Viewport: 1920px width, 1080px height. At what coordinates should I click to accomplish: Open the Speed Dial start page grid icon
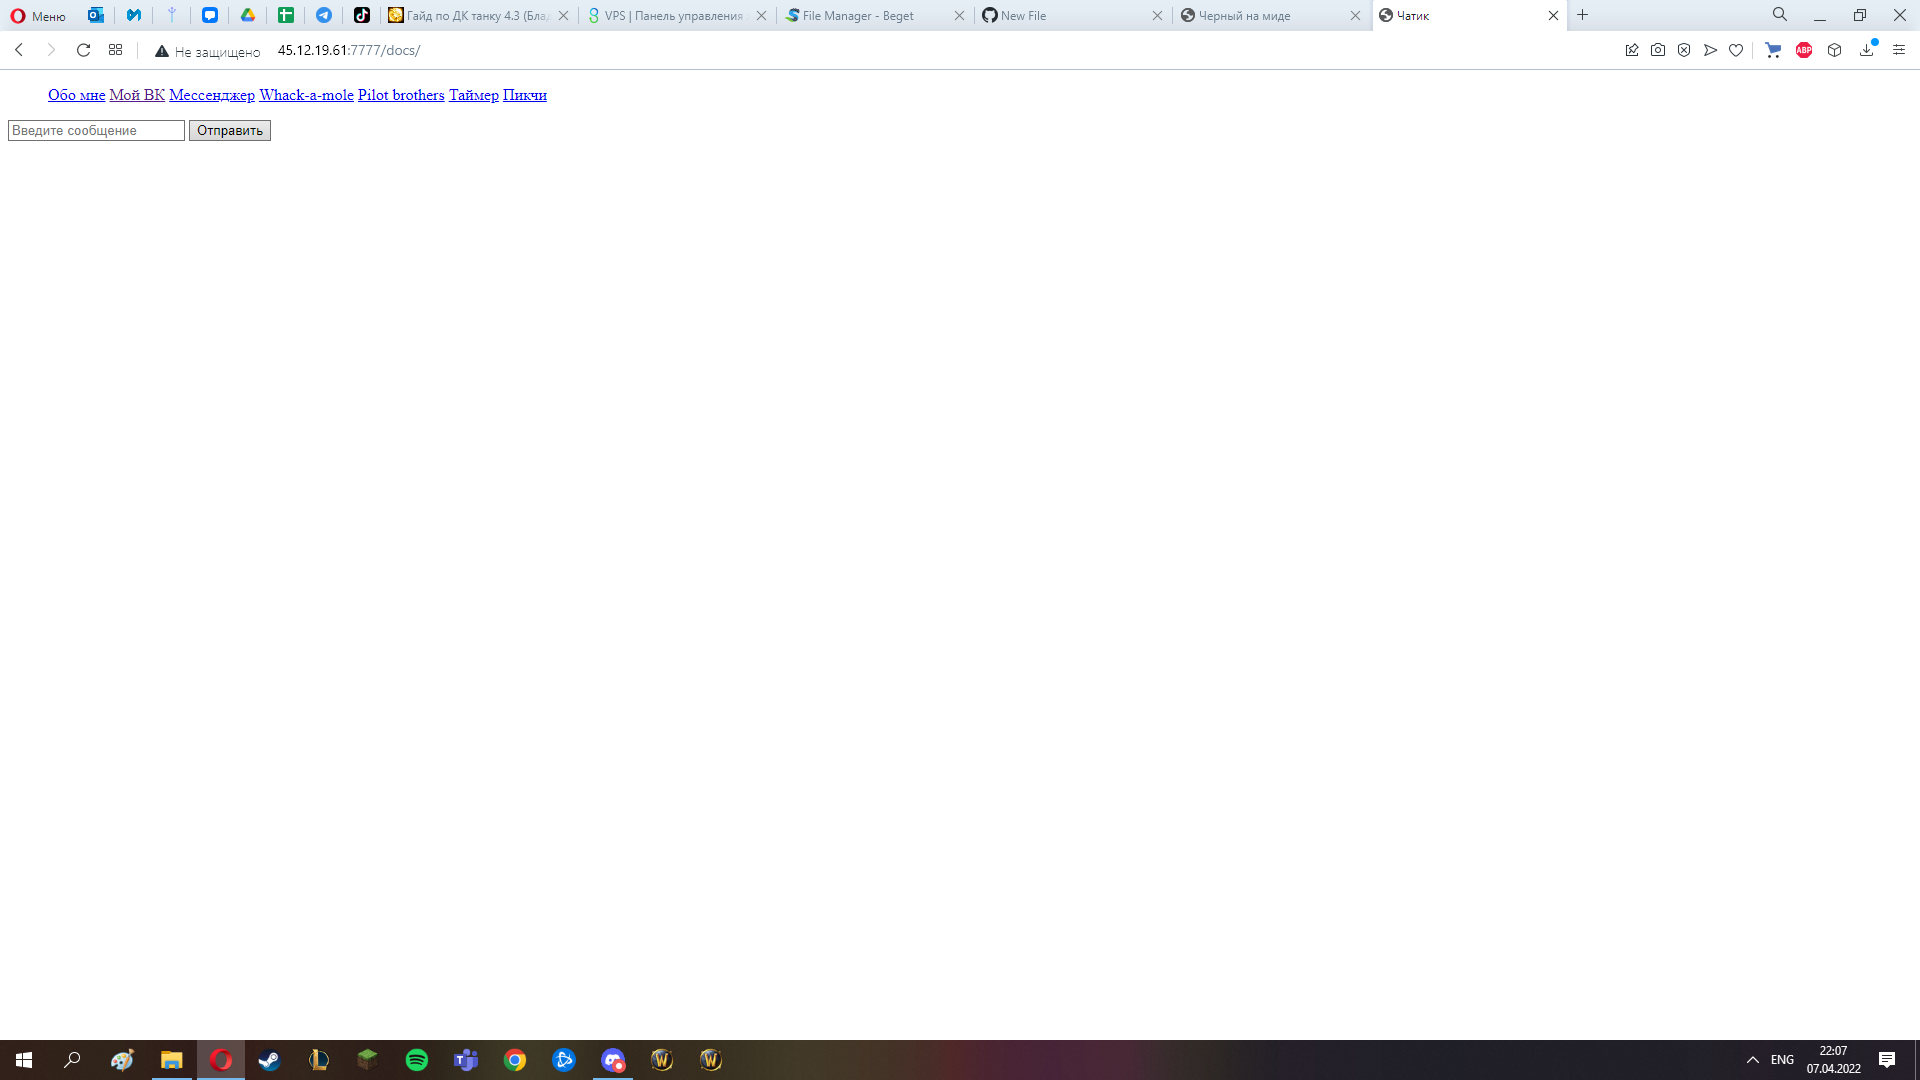pyautogui.click(x=116, y=50)
